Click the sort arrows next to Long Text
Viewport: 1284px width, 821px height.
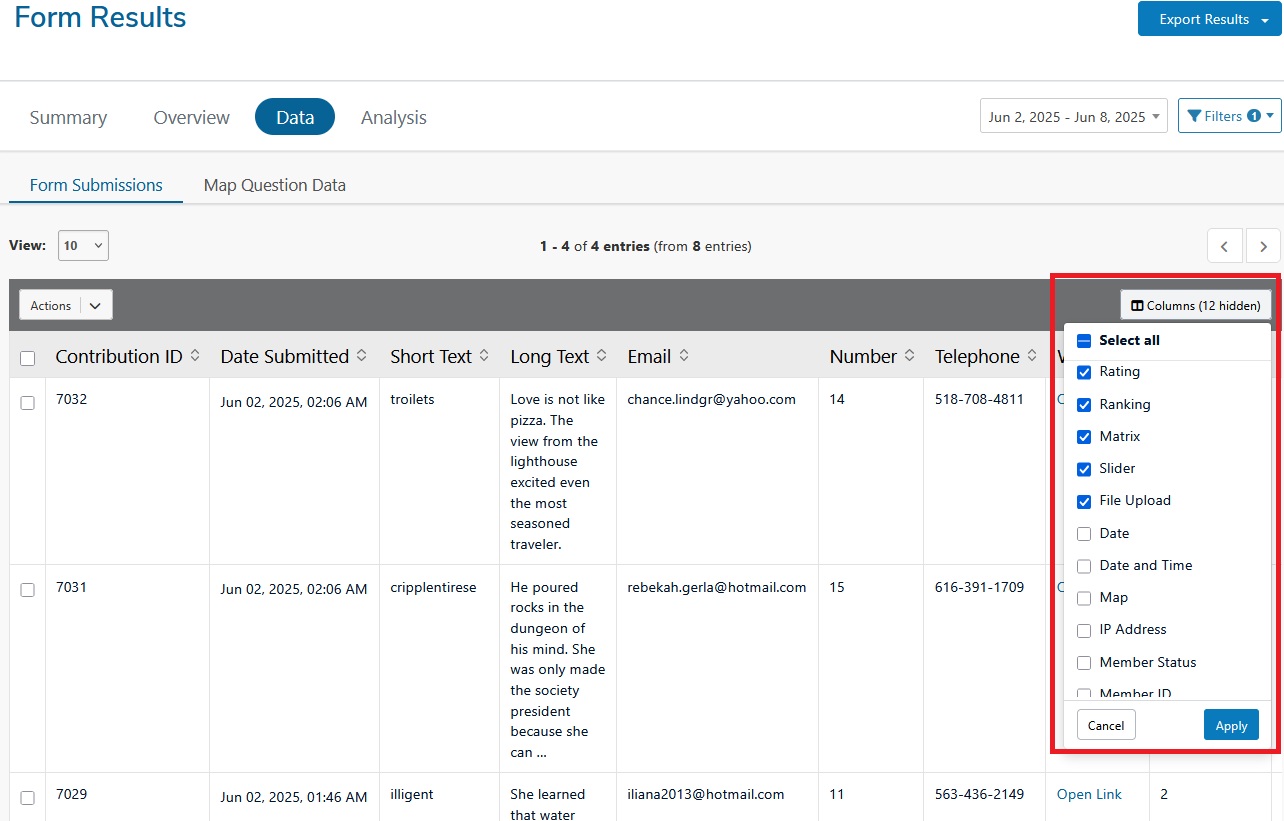(x=602, y=356)
